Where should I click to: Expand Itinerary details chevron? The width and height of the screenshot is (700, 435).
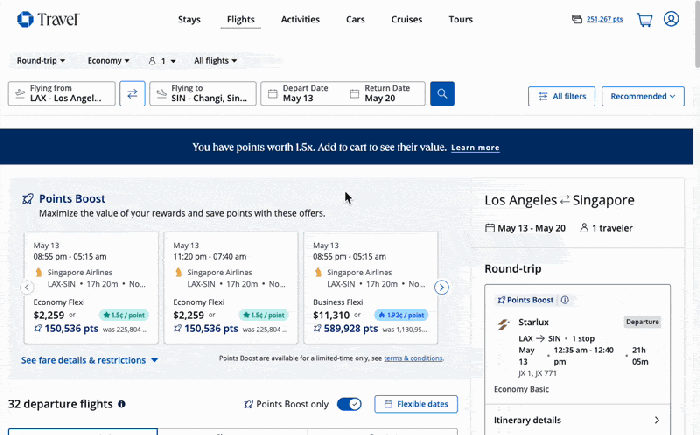656,420
